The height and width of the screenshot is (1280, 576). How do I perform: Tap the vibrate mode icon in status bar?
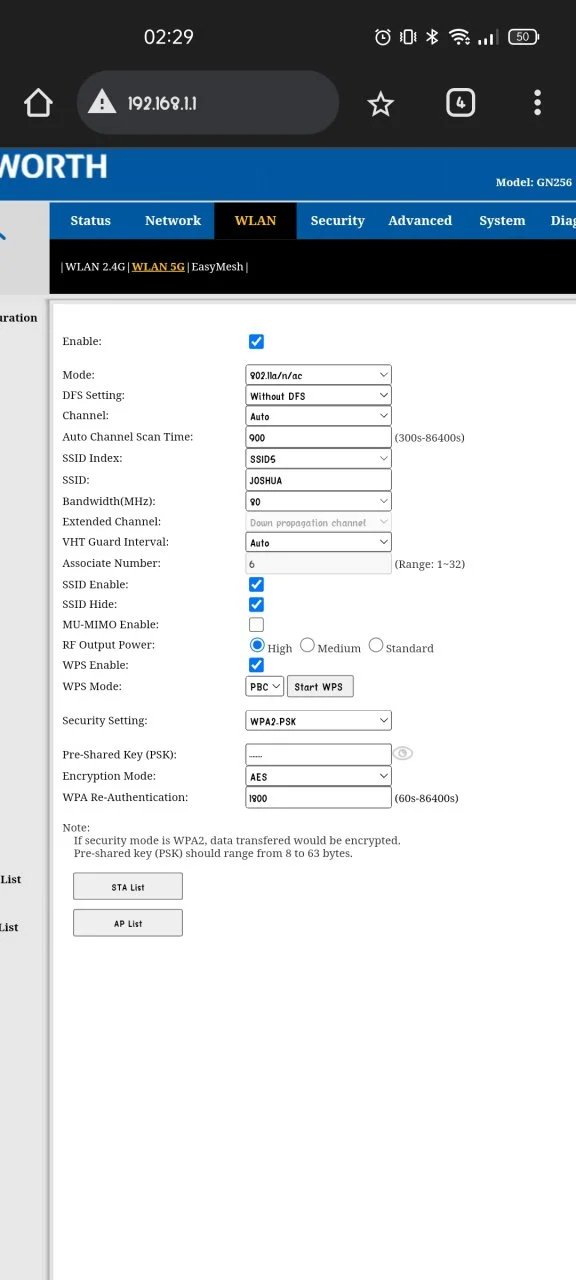pyautogui.click(x=408, y=37)
